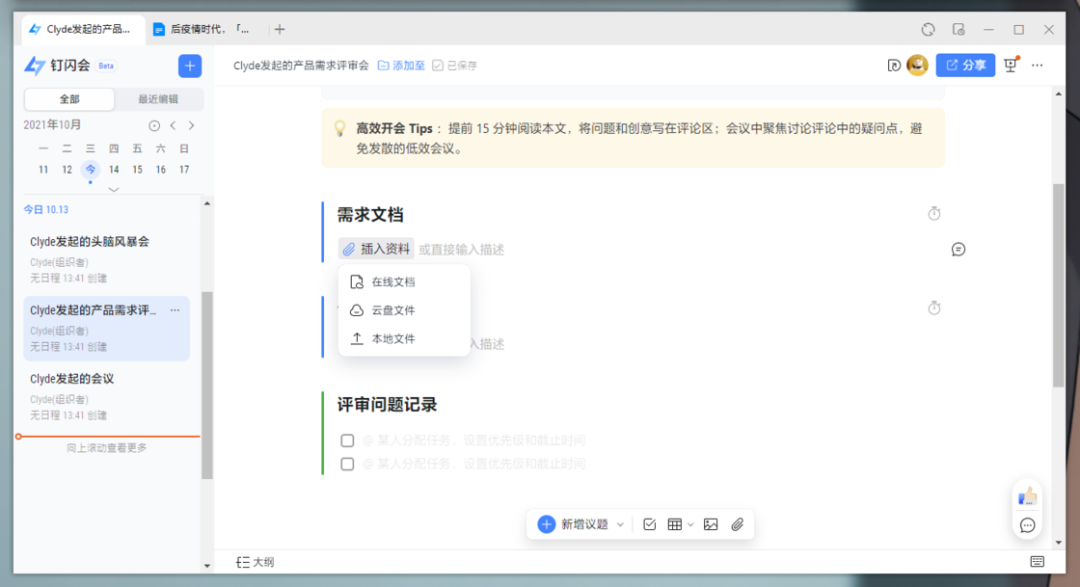Go to next week arrow
Image resolution: width=1080 pixels, height=587 pixels.
click(x=191, y=125)
